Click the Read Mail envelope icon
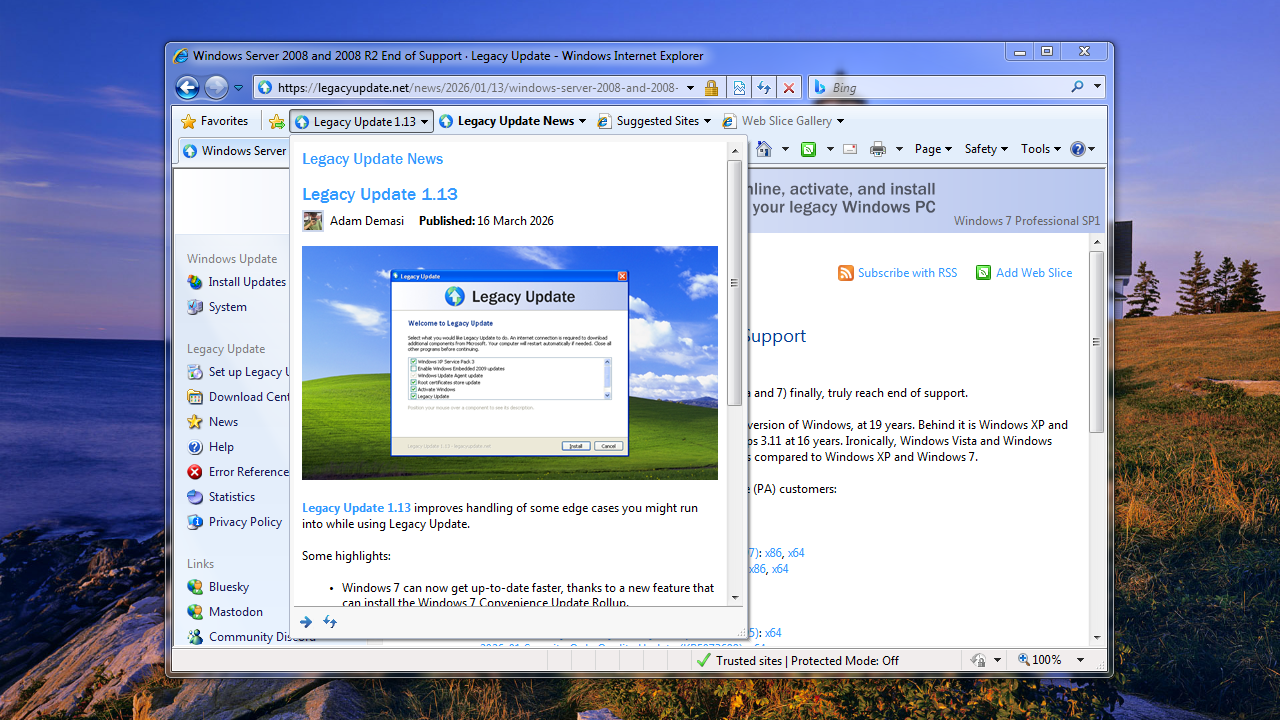 point(850,149)
